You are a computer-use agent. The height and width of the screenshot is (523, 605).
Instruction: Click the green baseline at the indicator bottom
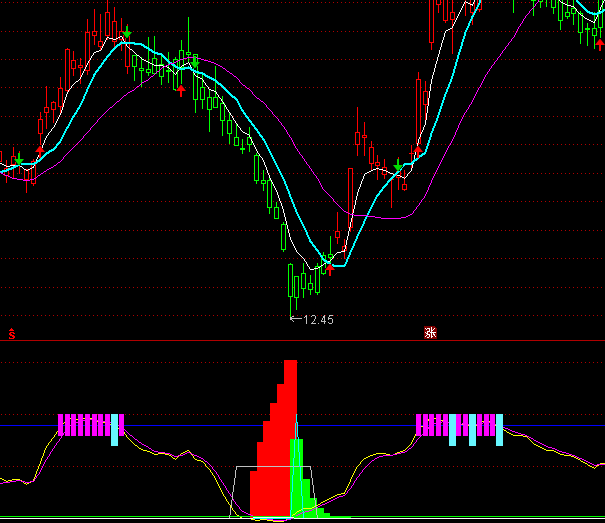point(150,519)
